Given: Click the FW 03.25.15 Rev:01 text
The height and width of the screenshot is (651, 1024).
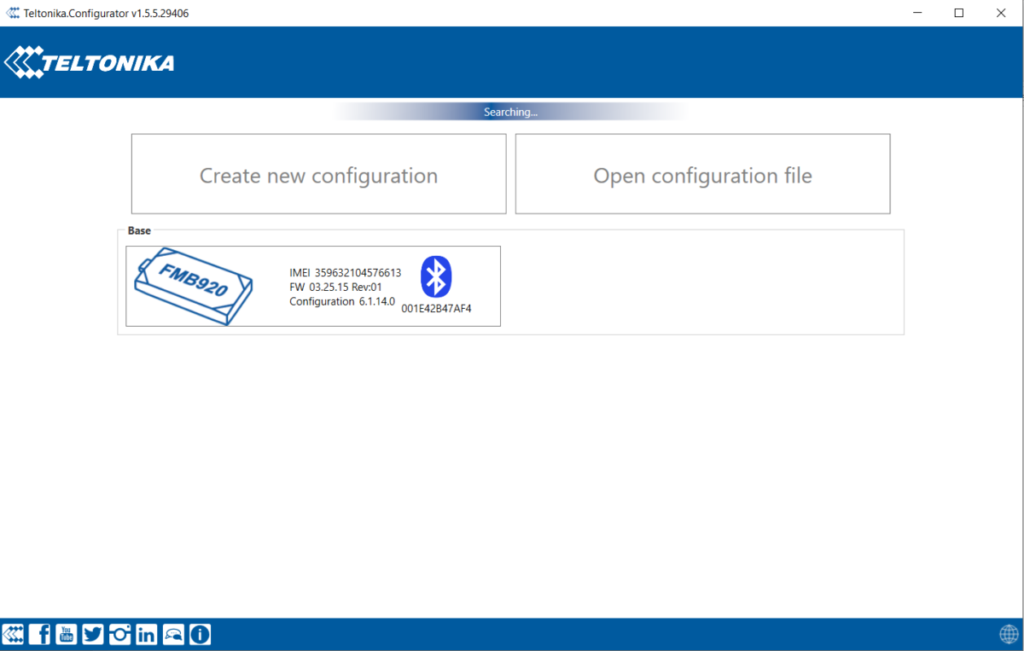Looking at the screenshot, I should tap(336, 287).
